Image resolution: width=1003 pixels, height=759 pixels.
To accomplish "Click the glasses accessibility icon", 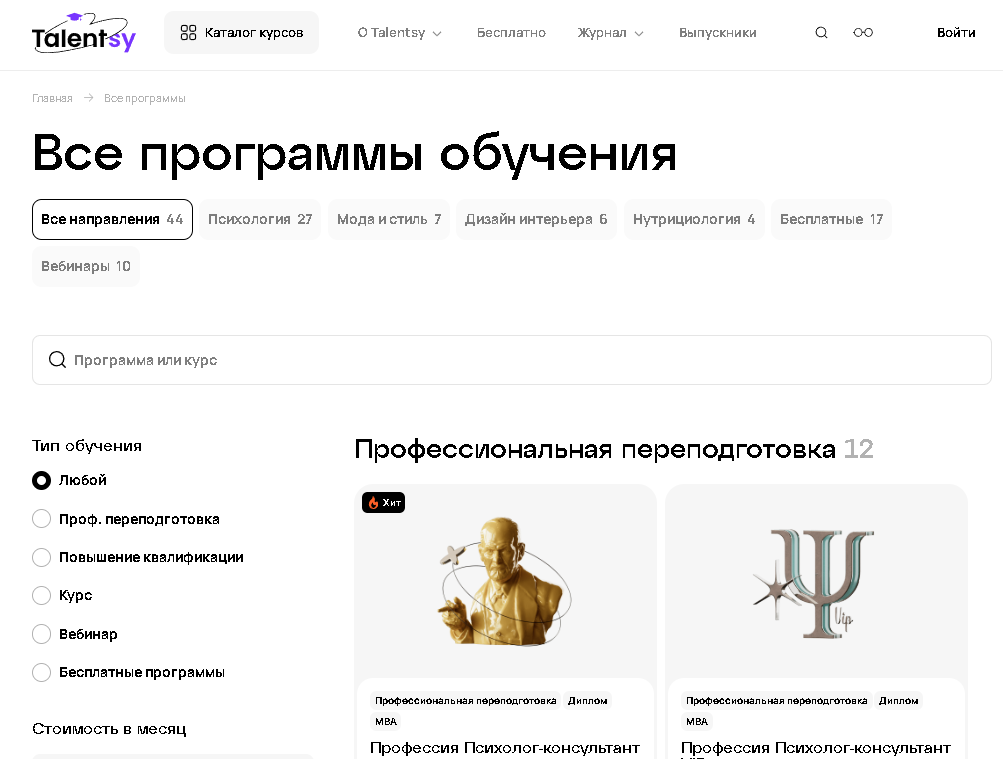I will (x=863, y=33).
